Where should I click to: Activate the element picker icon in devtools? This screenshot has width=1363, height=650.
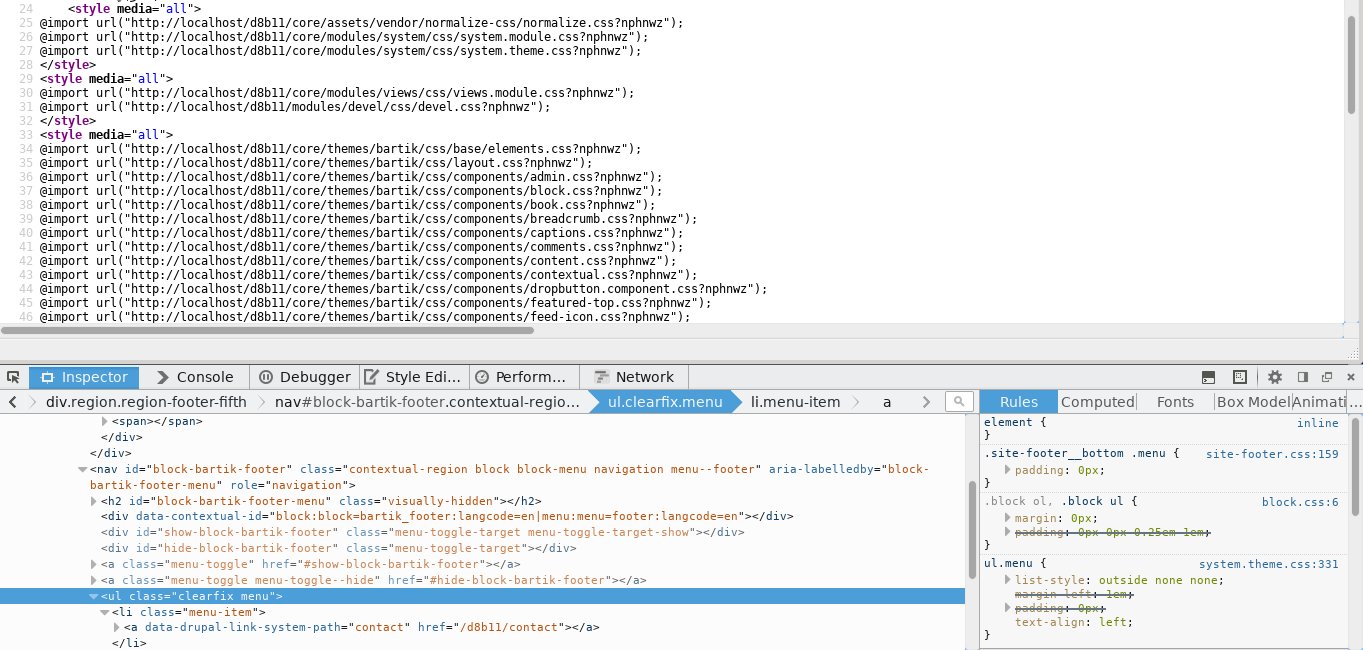(13, 377)
